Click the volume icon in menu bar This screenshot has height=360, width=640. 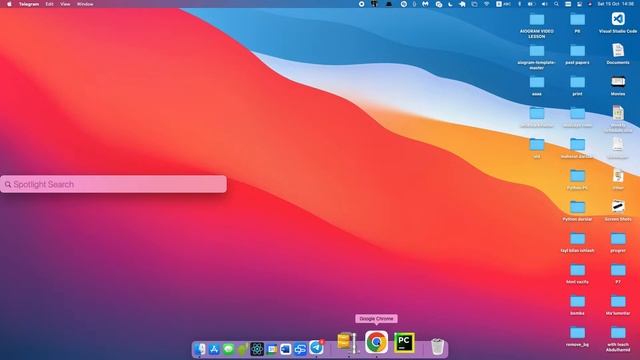click(544, 4)
